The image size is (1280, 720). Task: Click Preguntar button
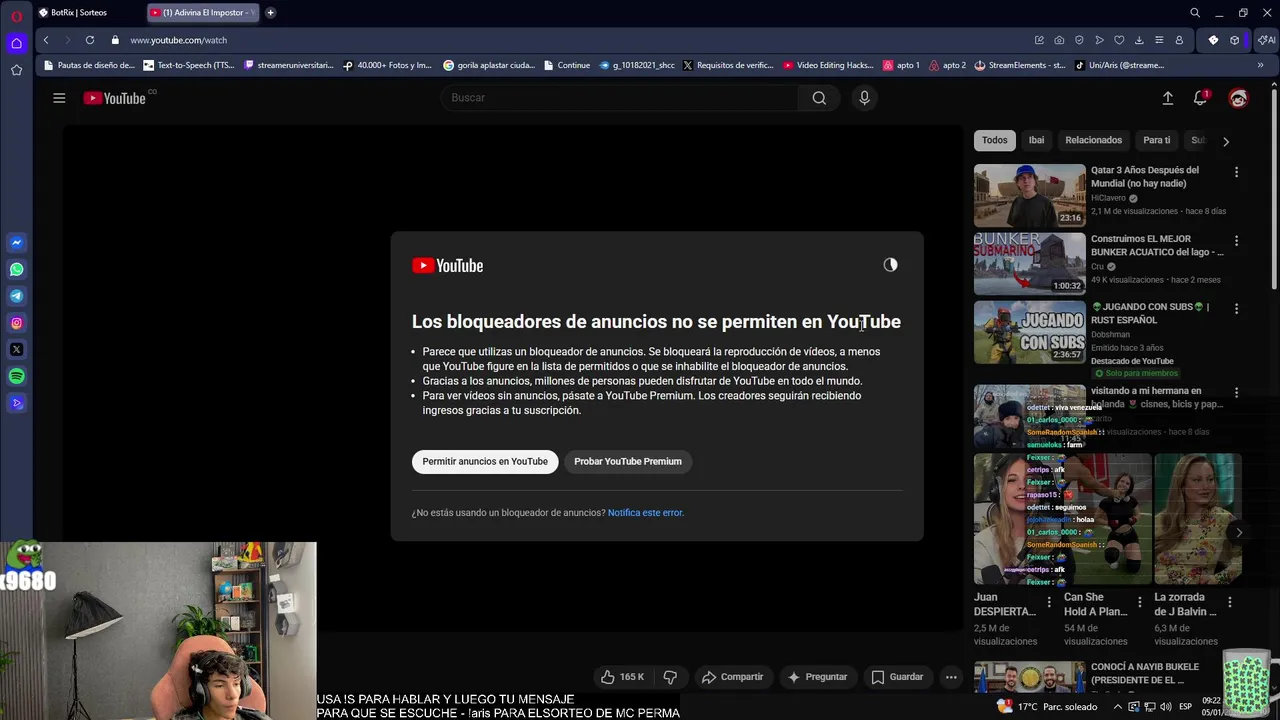pos(817,677)
